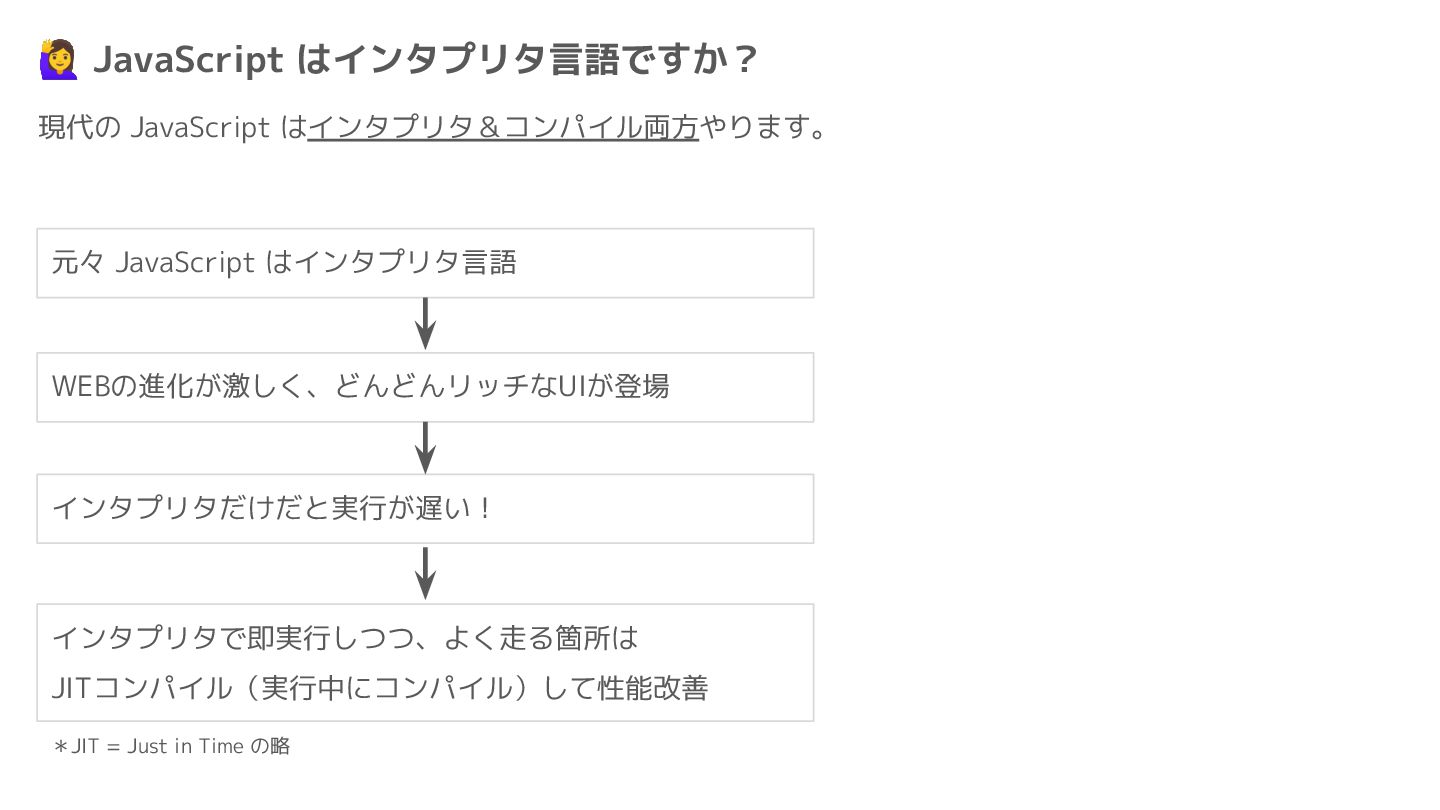Screen dimensions: 1440x810
Task: Click the asterisk before the JIT footnote
Action: click(x=60, y=746)
